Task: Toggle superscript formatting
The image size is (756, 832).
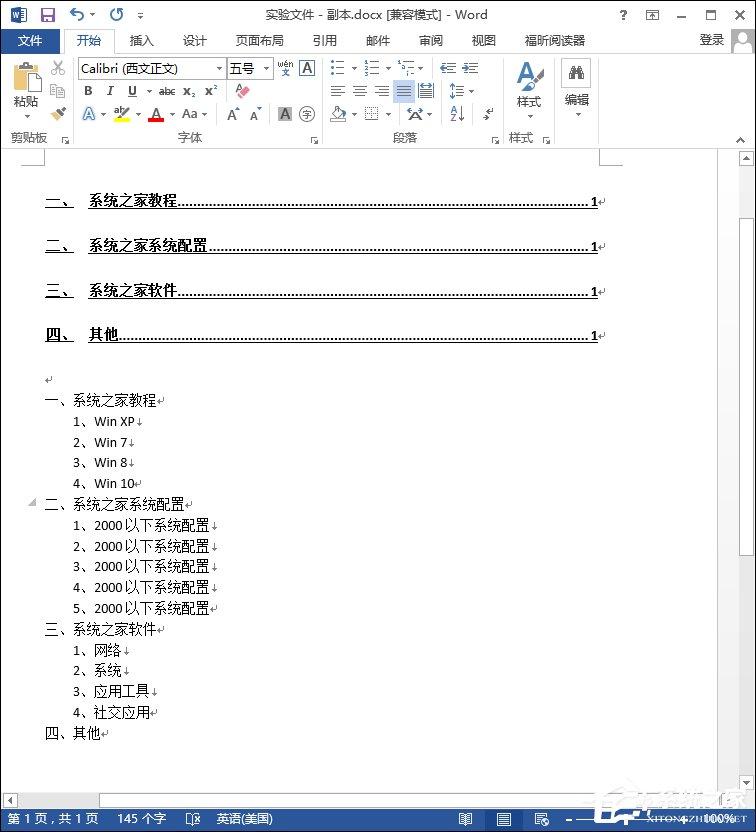Action: 211,91
